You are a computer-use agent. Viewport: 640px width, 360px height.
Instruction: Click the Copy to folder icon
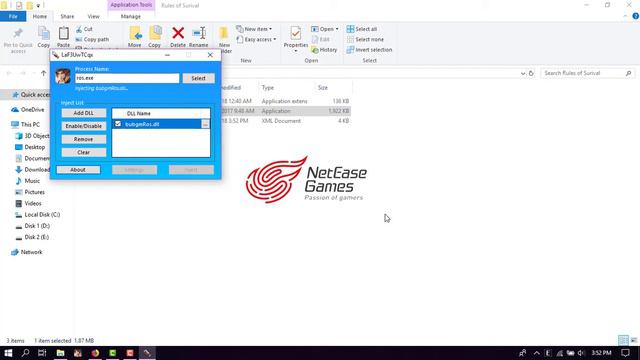pyautogui.click(x=155, y=33)
